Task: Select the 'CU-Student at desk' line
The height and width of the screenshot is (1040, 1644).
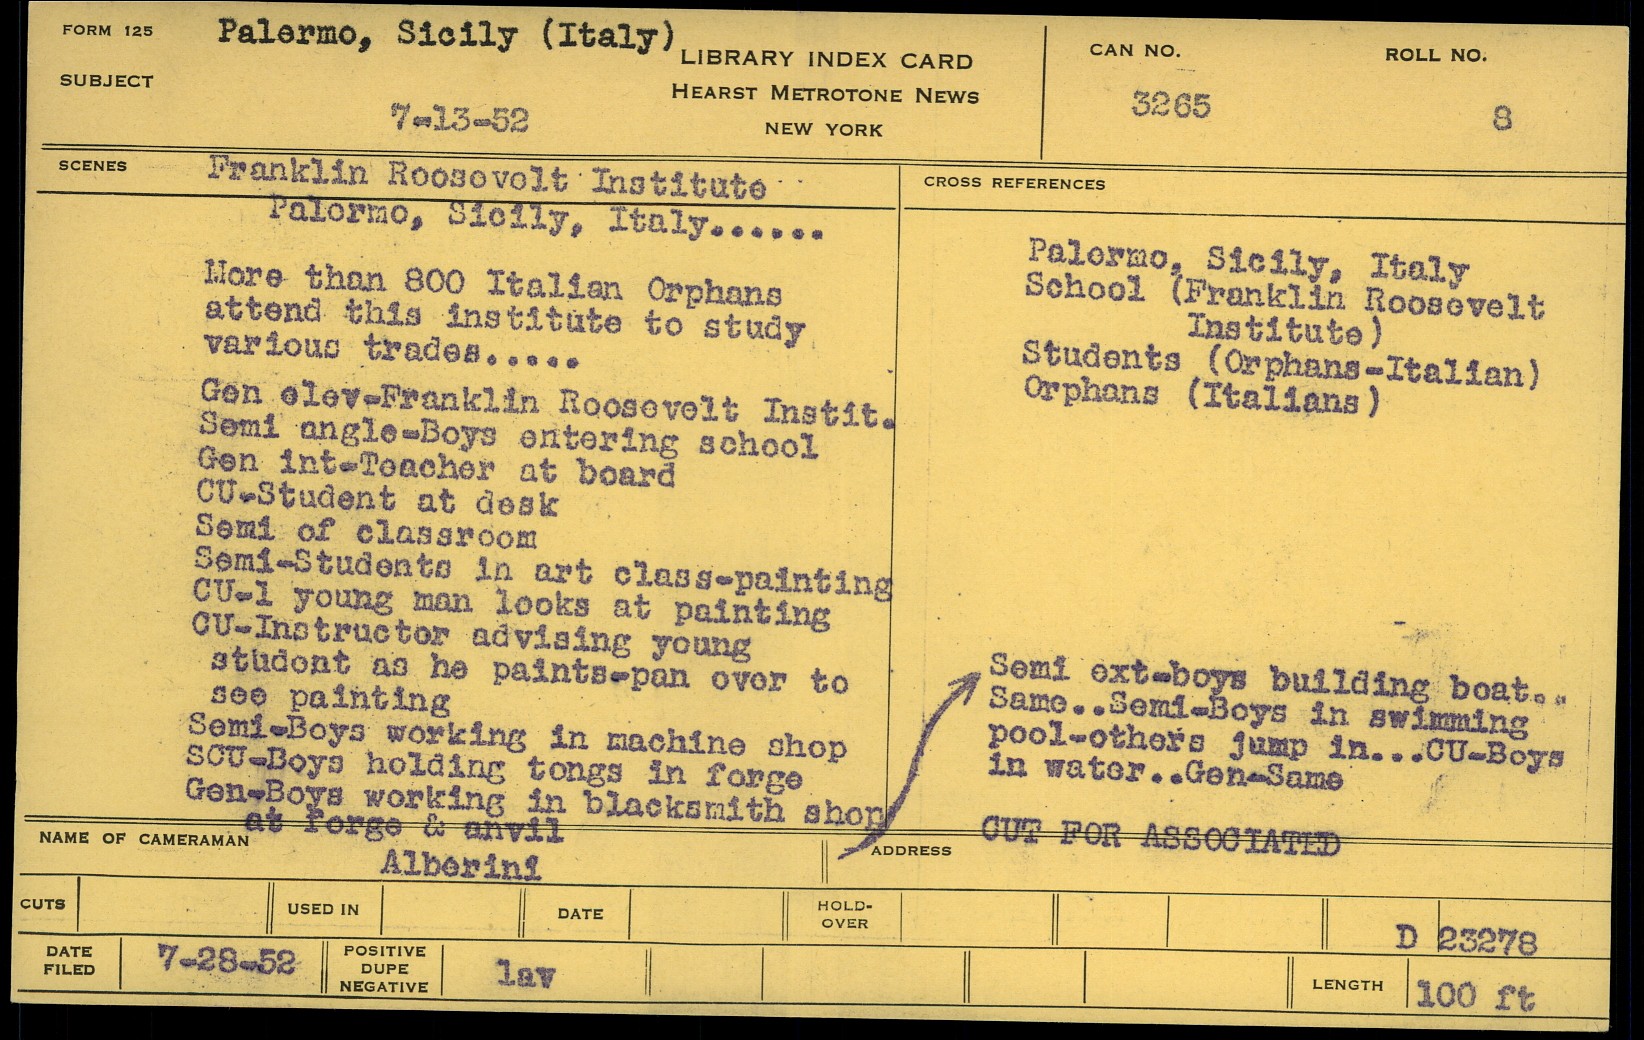Action: (377, 498)
